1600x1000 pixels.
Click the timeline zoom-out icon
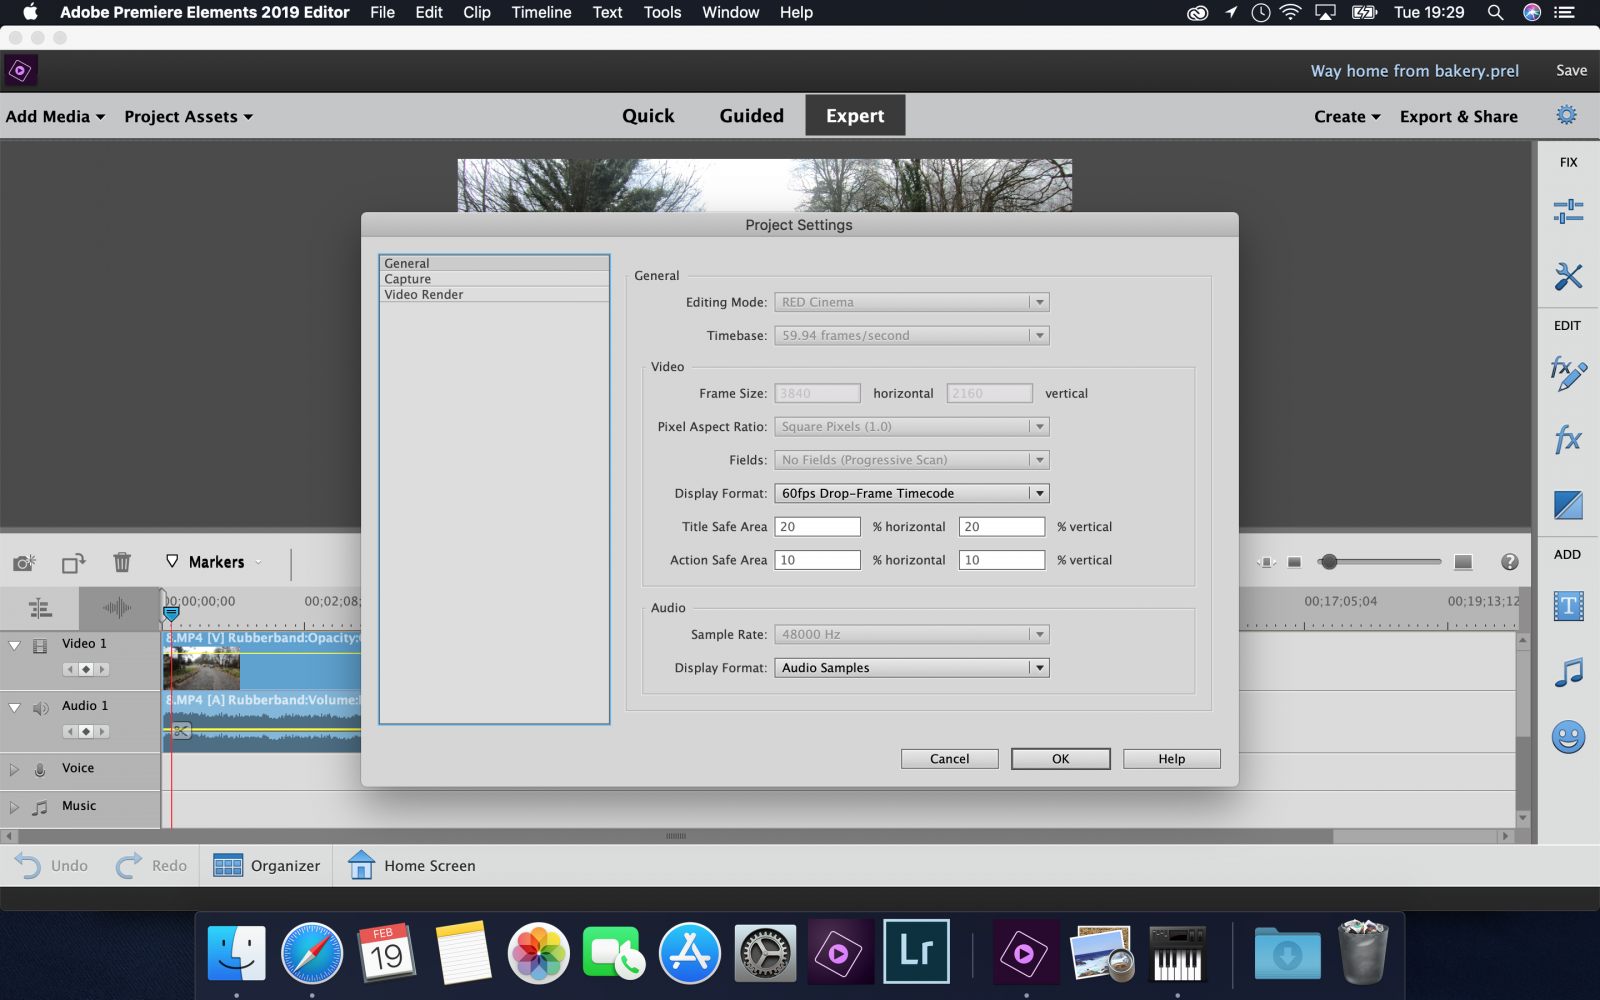[x=1294, y=562]
